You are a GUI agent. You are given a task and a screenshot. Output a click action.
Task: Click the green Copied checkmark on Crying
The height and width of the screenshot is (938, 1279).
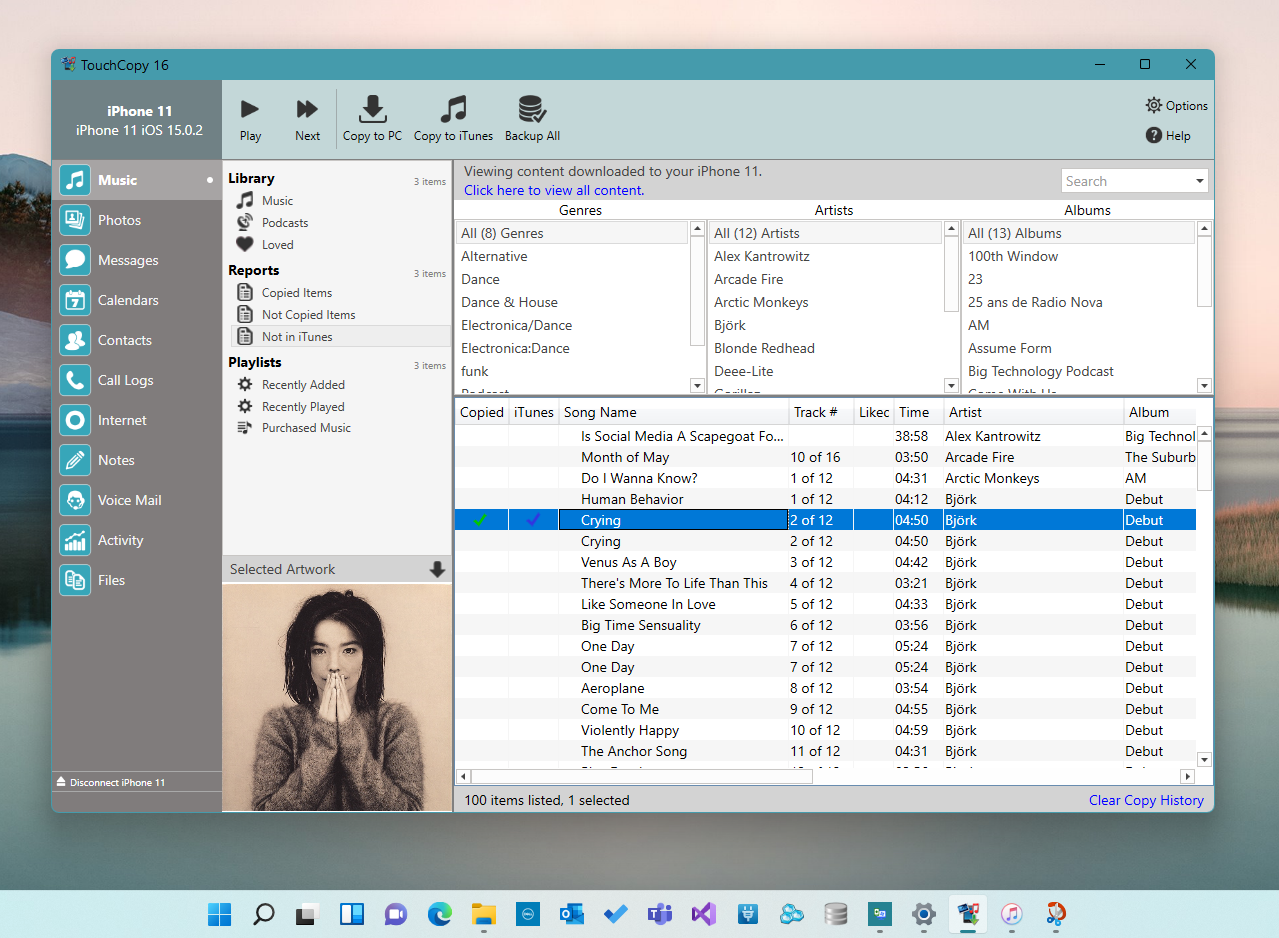tap(480, 520)
